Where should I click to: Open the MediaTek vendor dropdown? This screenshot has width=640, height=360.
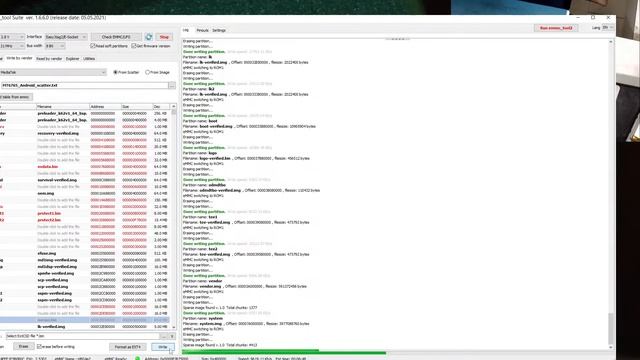tap(53, 72)
